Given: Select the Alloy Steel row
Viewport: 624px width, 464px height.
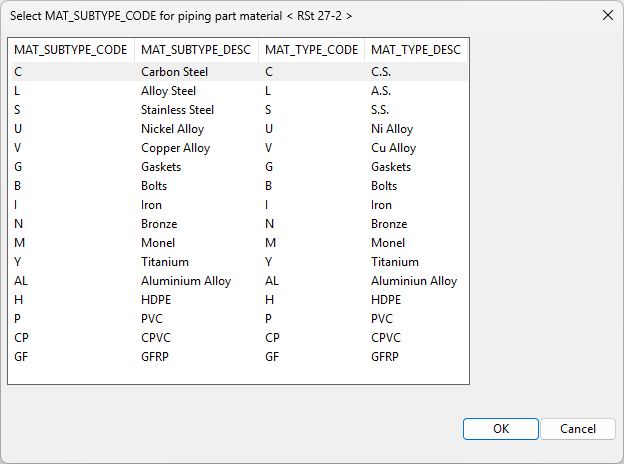Looking at the screenshot, I should (x=168, y=91).
